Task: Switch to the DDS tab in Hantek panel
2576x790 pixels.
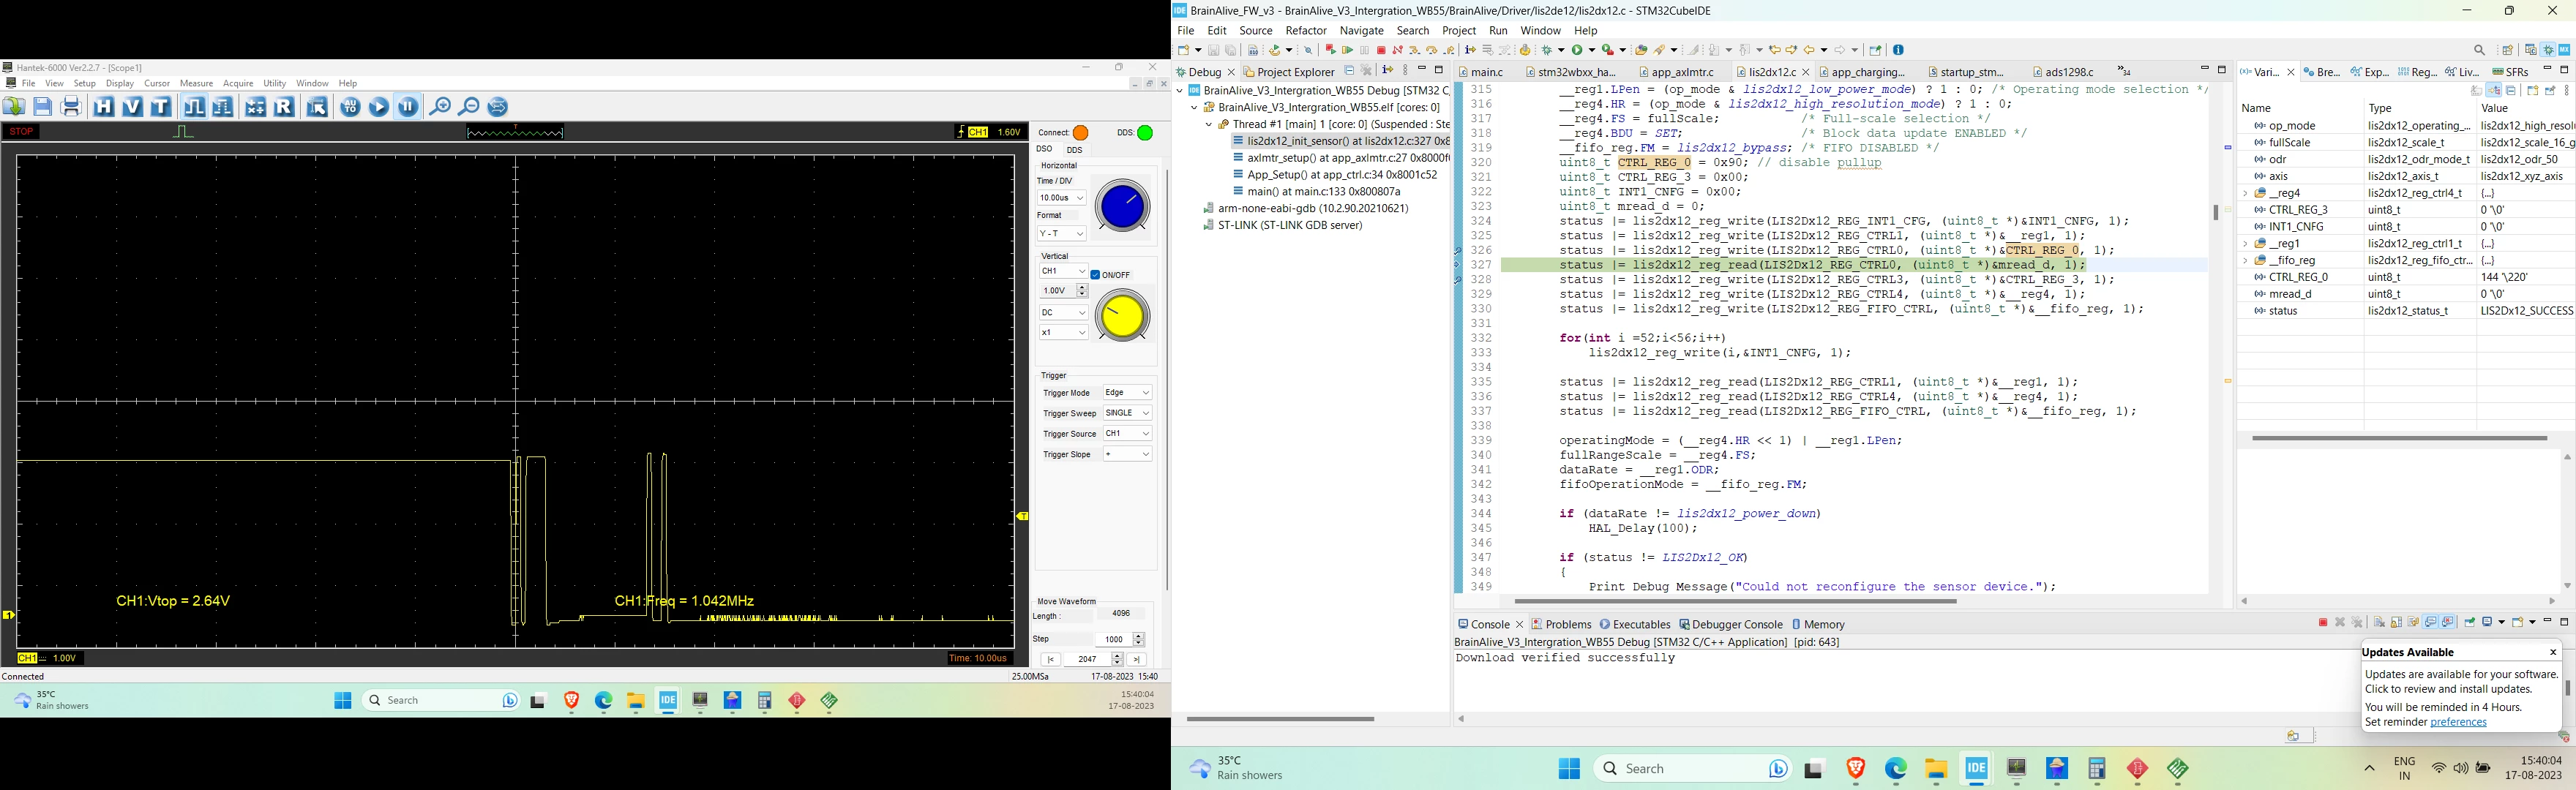Action: [x=1075, y=149]
